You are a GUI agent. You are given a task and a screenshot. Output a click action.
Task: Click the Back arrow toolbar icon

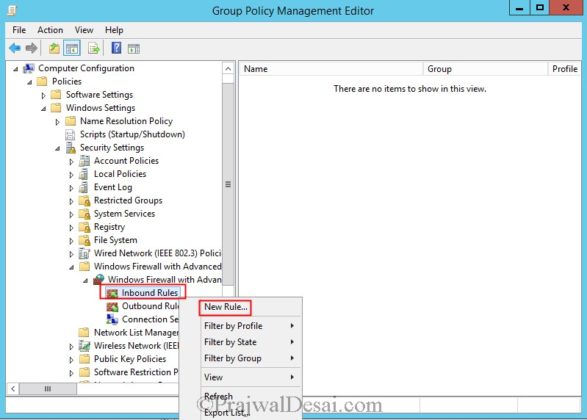pyautogui.click(x=15, y=48)
